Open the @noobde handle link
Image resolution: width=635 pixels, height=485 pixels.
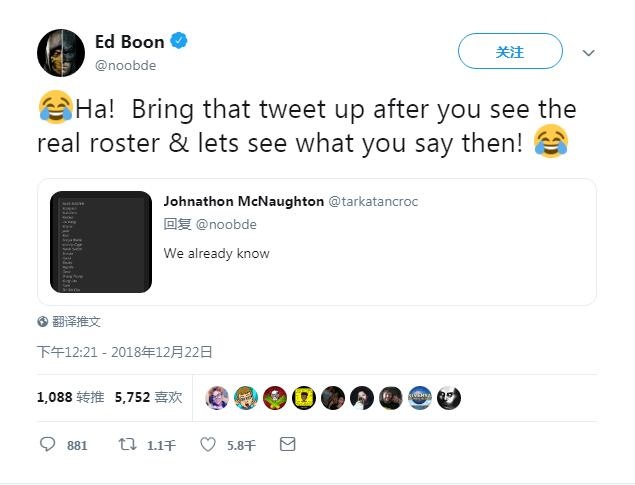tap(126, 65)
